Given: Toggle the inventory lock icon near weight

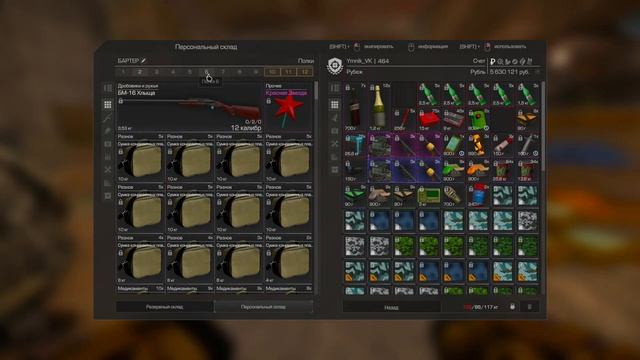Looking at the screenshot, I should tap(513, 307).
